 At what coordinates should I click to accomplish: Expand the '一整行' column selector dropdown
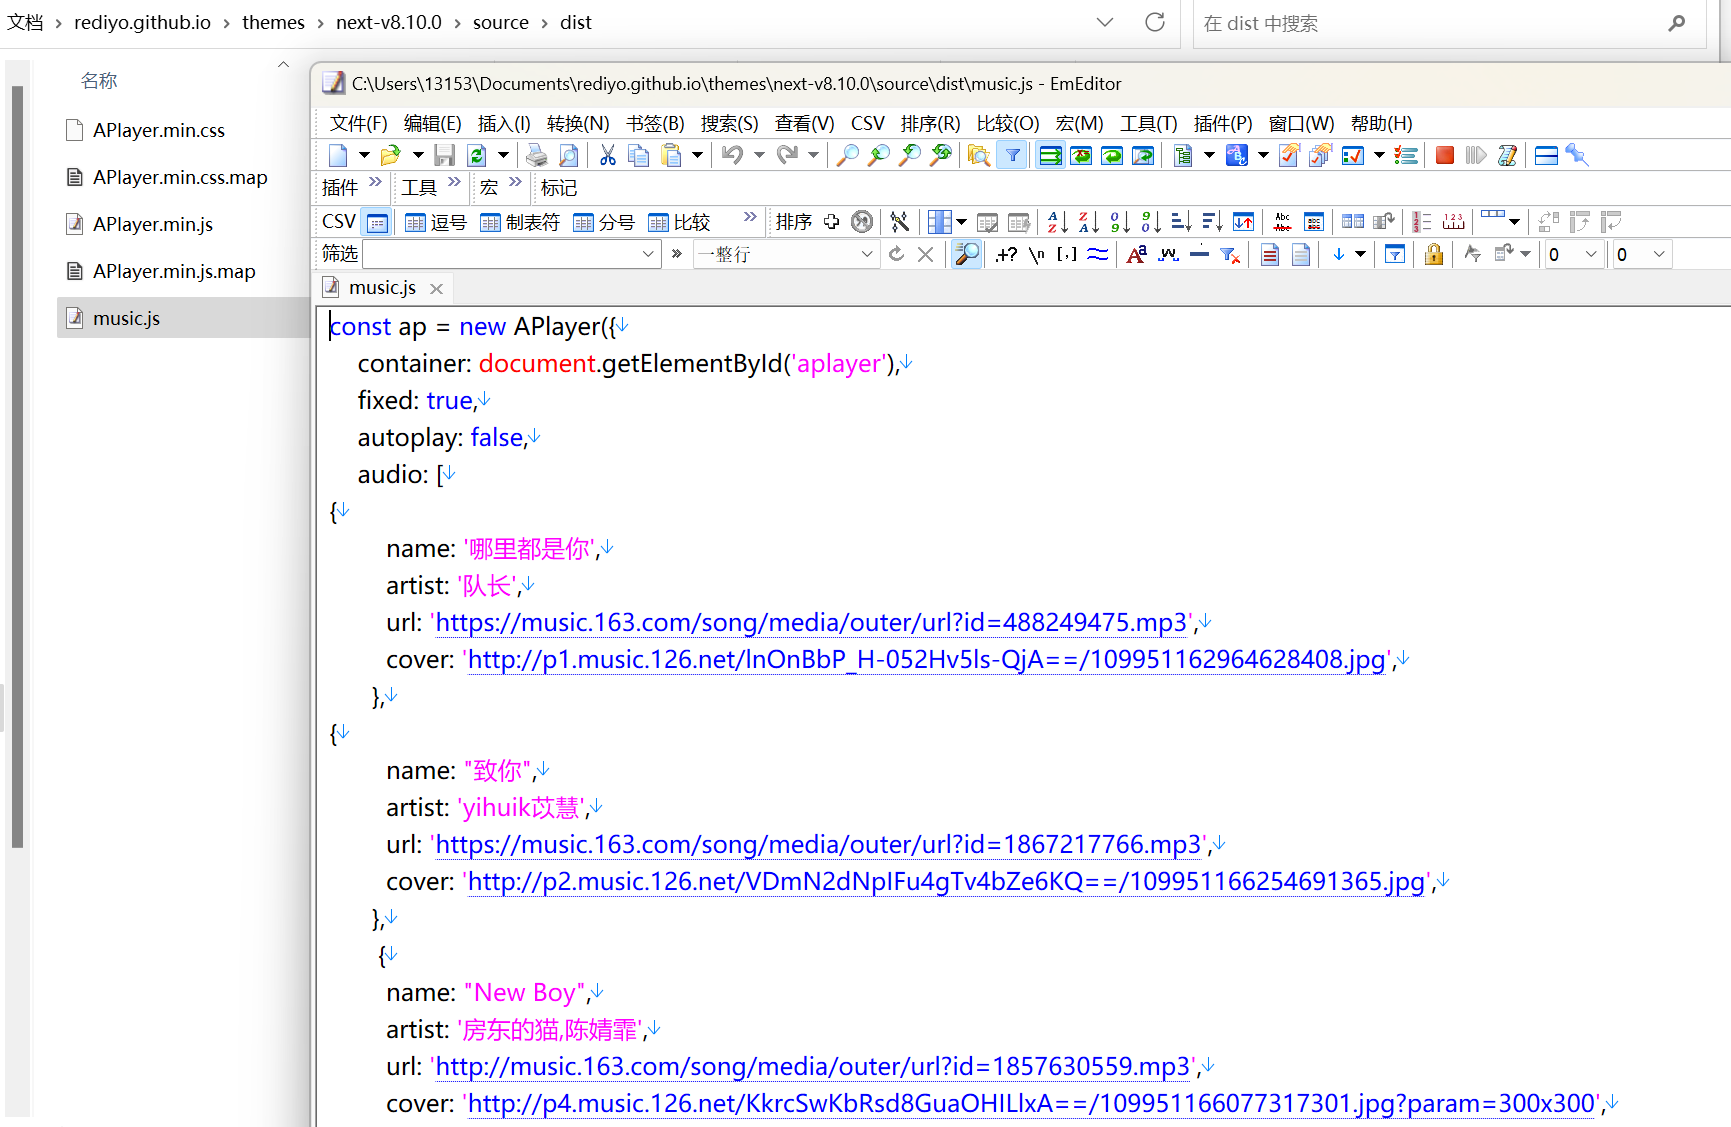(x=866, y=254)
